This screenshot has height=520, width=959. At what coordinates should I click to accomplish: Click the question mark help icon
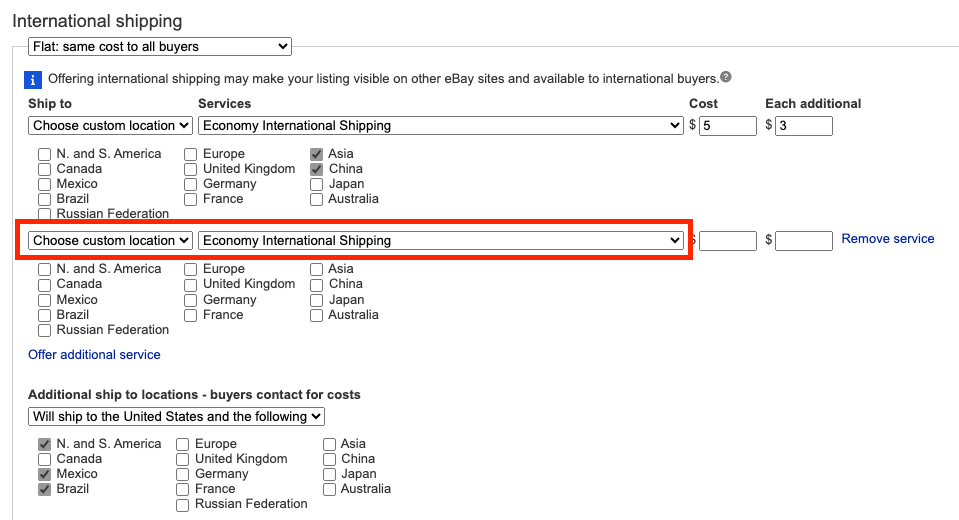[x=725, y=77]
